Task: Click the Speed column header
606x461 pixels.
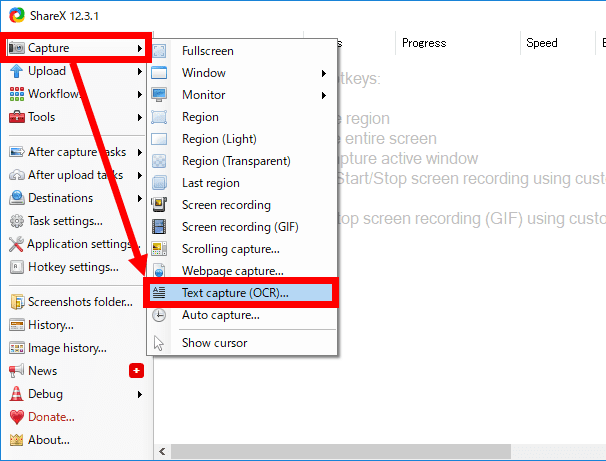Action: pos(558,43)
